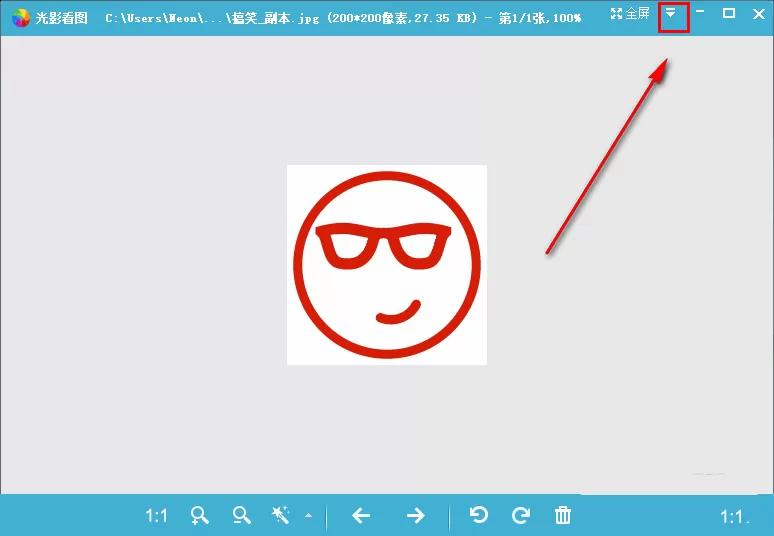The height and width of the screenshot is (536, 774).
Task: Rotate image counterclockwise
Action: 478,515
